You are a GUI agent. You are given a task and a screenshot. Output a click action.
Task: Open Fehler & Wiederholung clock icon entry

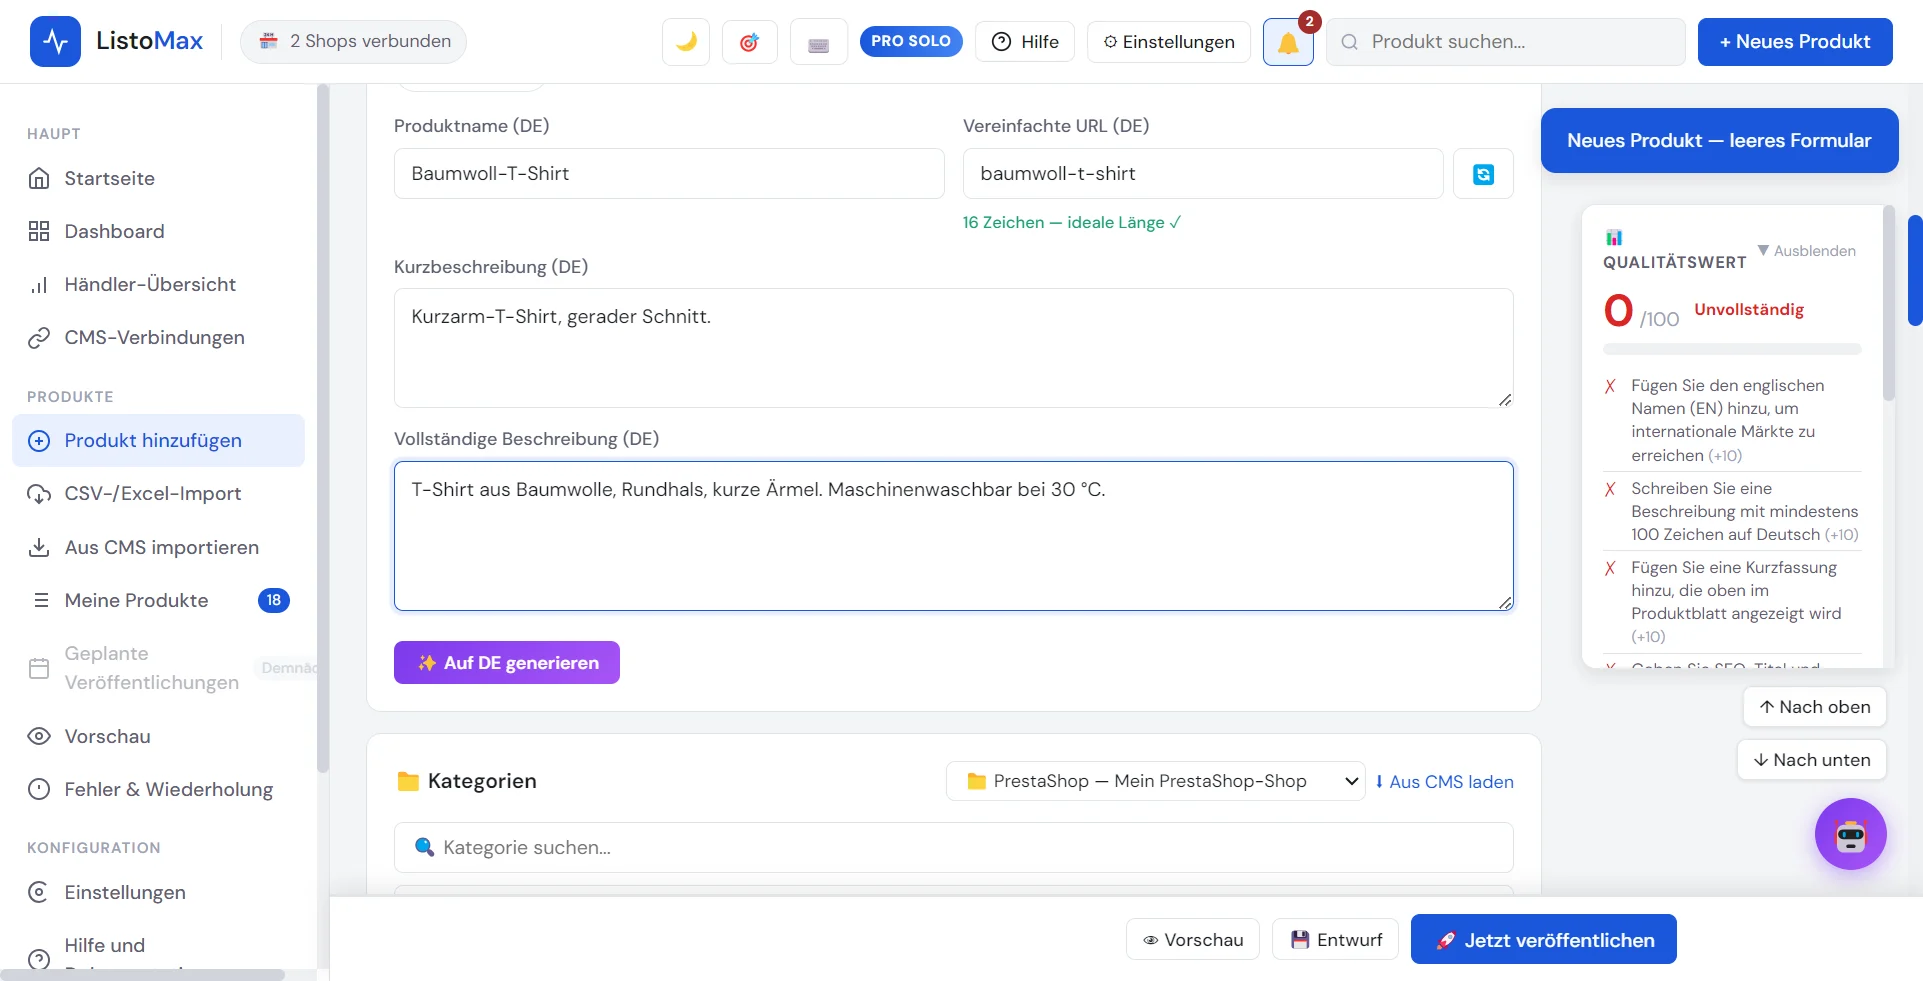point(158,789)
